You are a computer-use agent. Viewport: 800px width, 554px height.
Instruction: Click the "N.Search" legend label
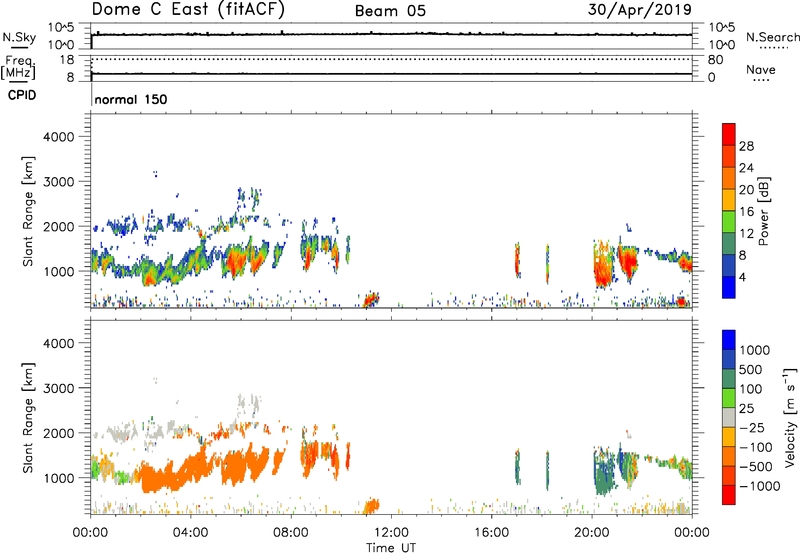point(772,37)
